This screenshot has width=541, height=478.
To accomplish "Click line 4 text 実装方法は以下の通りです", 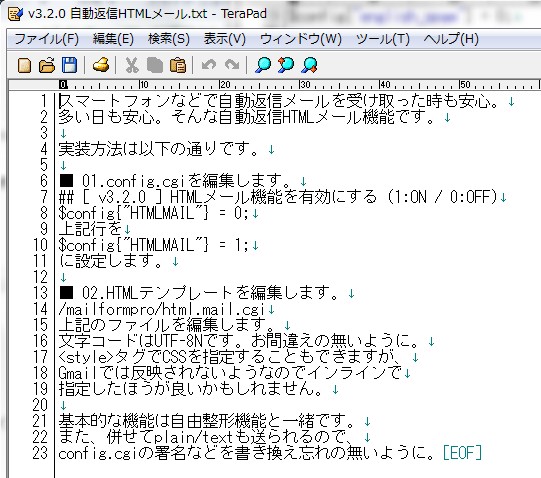I will coord(154,149).
